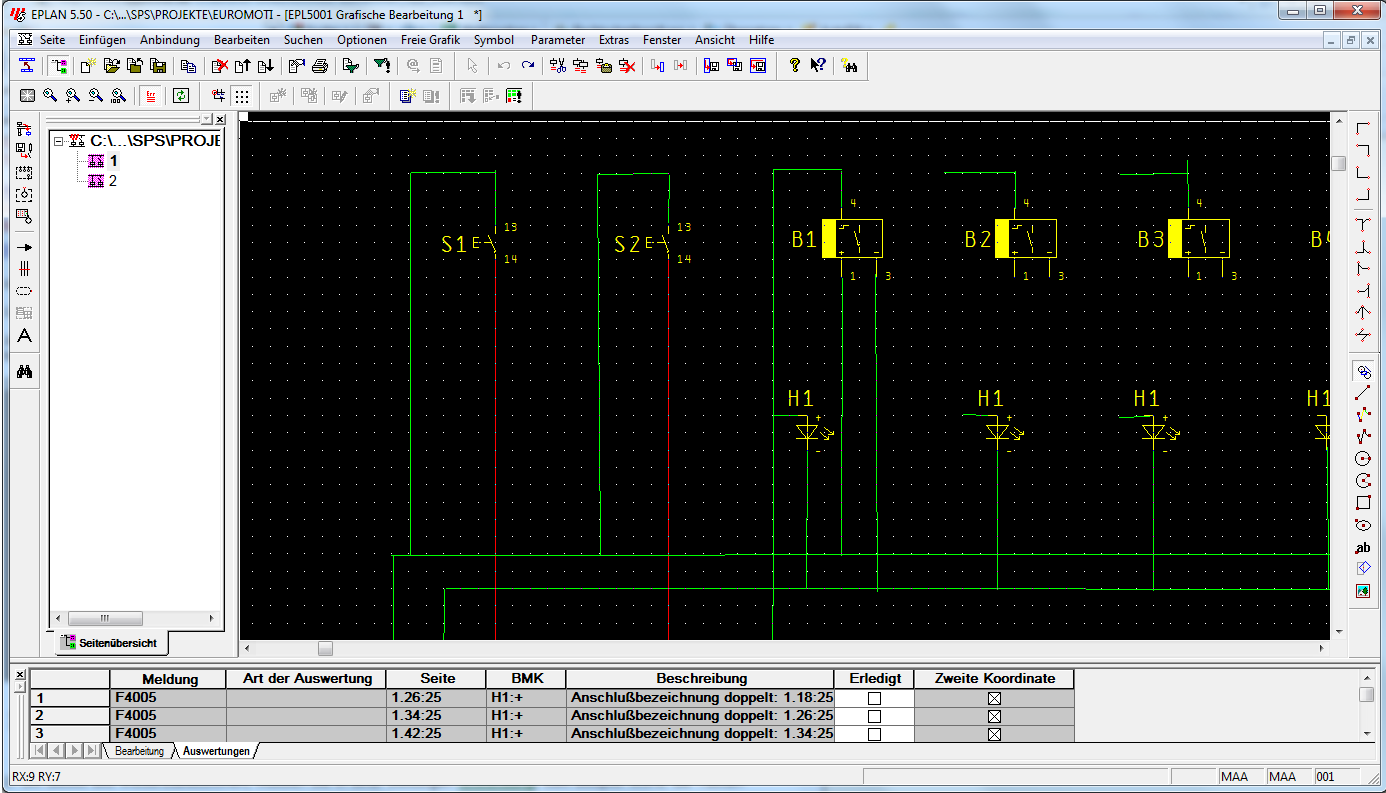This screenshot has height=793, width=1386.
Task: Select the T-junction connection symbol
Action: tap(1362, 224)
